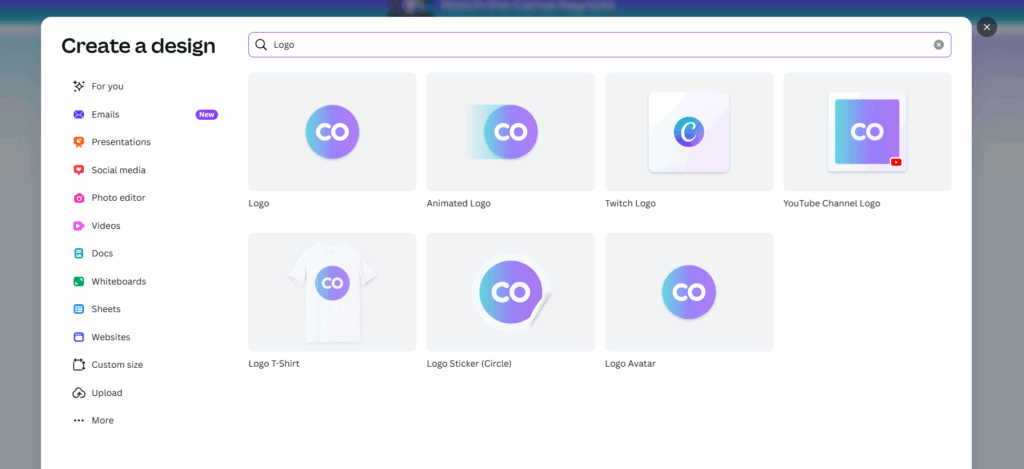Click the Custom size frame icon
1024x469 pixels.
[79, 364]
